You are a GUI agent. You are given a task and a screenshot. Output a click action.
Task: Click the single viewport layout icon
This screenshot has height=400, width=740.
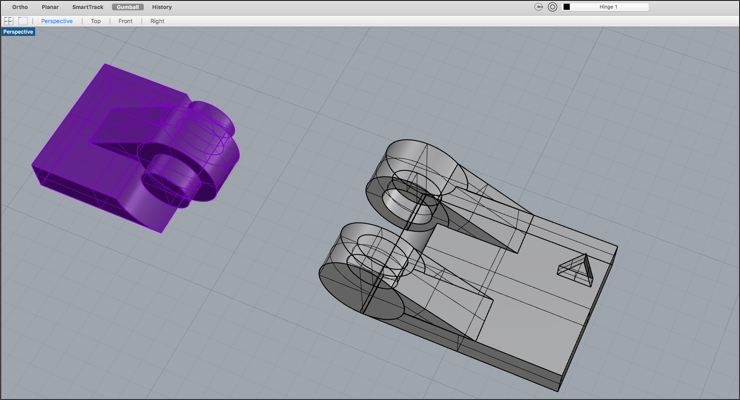tap(23, 21)
